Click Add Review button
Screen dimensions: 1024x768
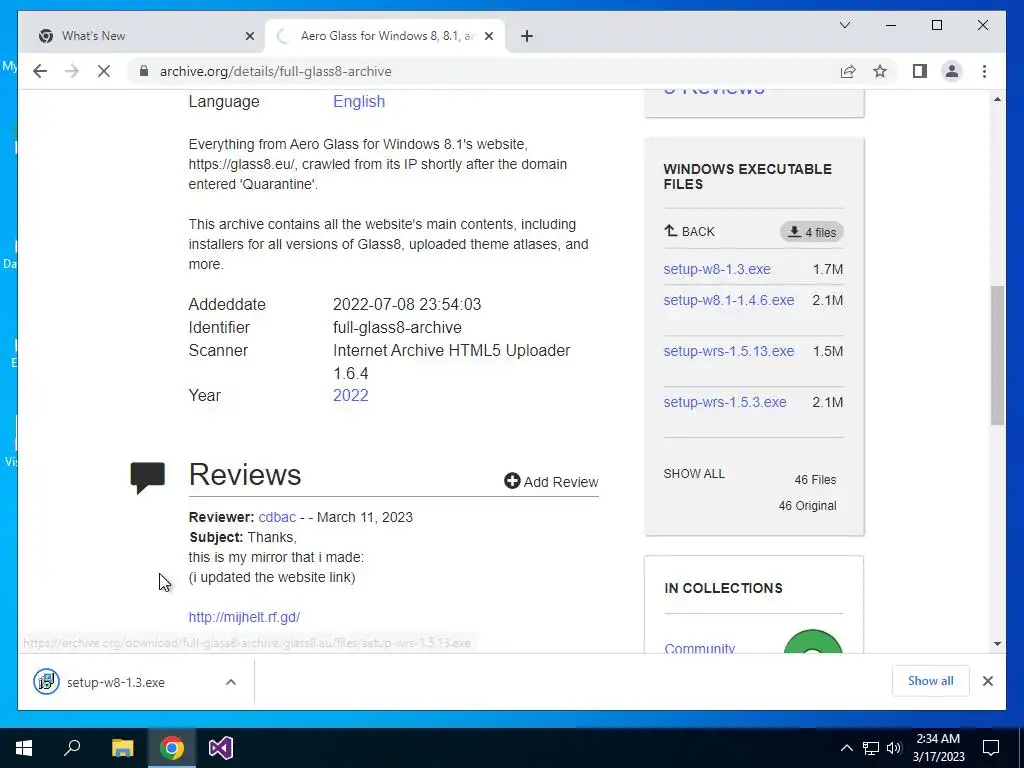[551, 482]
